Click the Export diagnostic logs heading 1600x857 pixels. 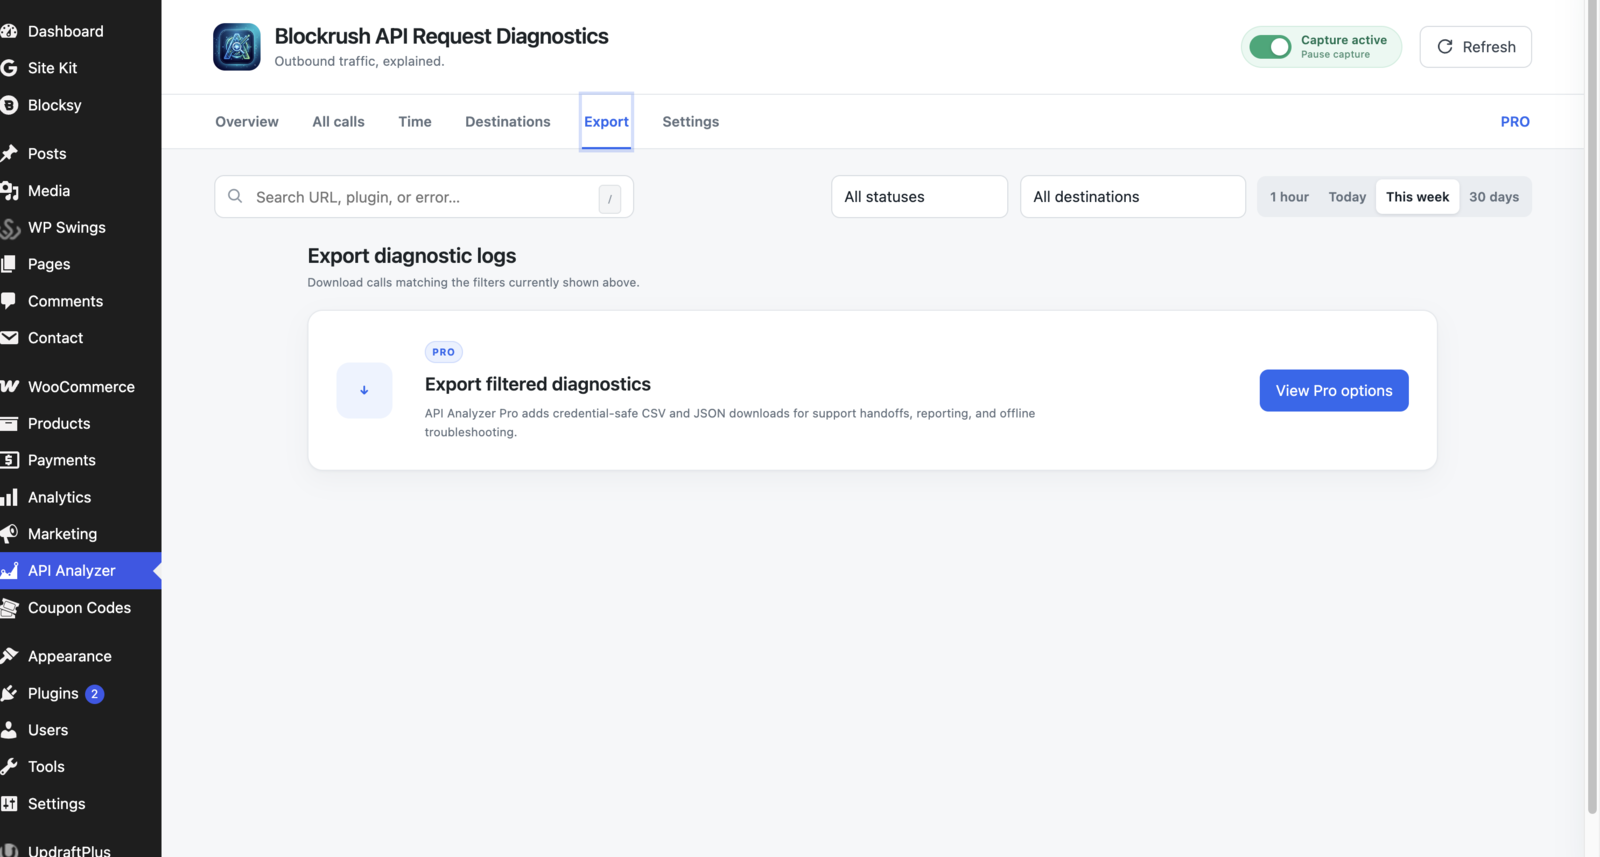[x=411, y=256]
